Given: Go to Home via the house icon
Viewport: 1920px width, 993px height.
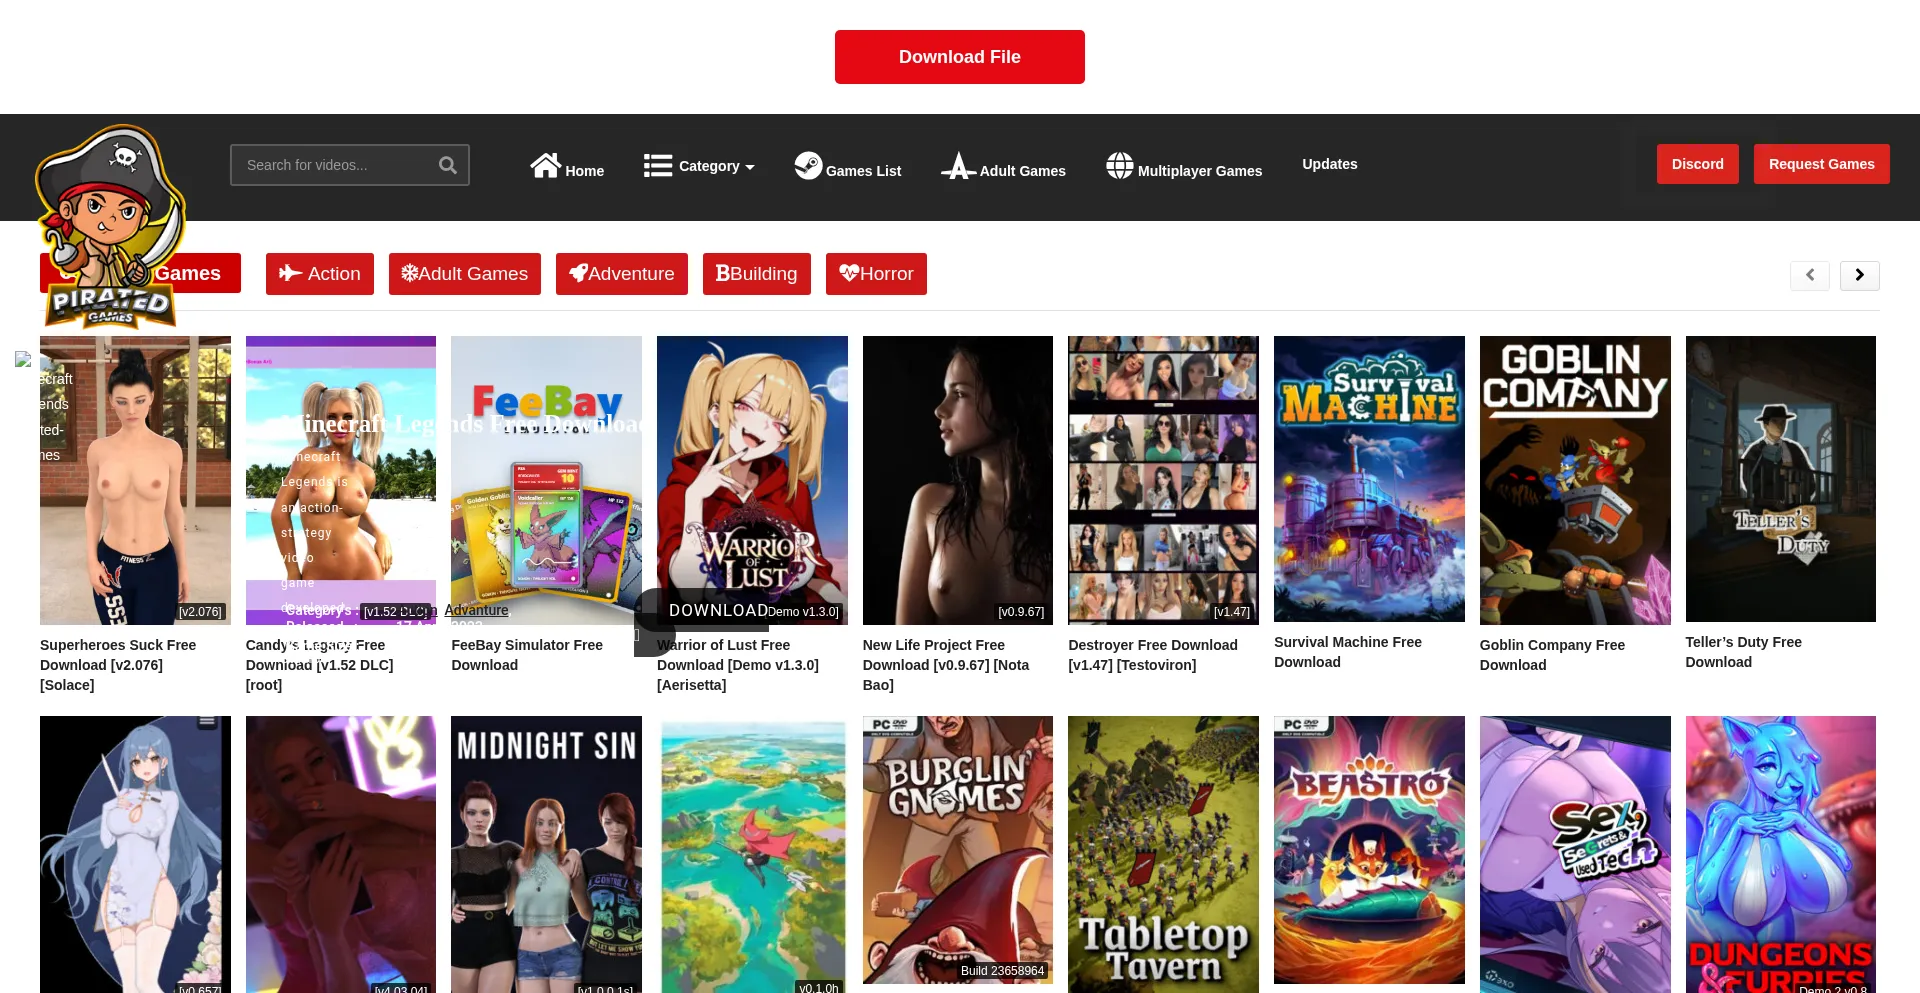Looking at the screenshot, I should (x=545, y=165).
